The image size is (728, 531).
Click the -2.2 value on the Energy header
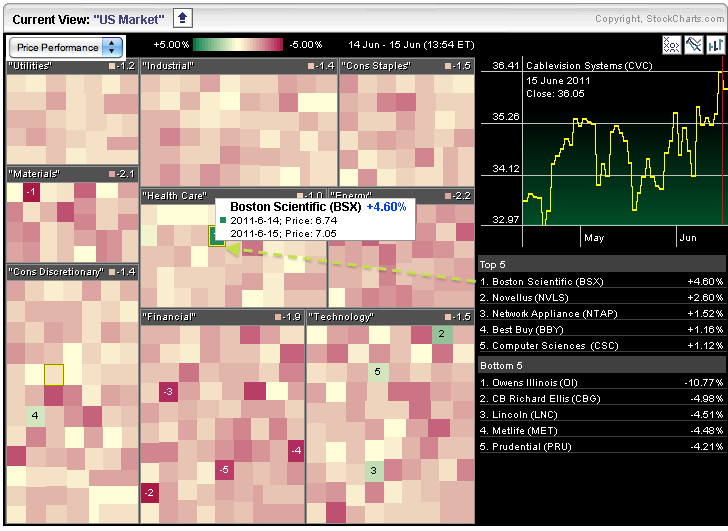click(x=461, y=196)
